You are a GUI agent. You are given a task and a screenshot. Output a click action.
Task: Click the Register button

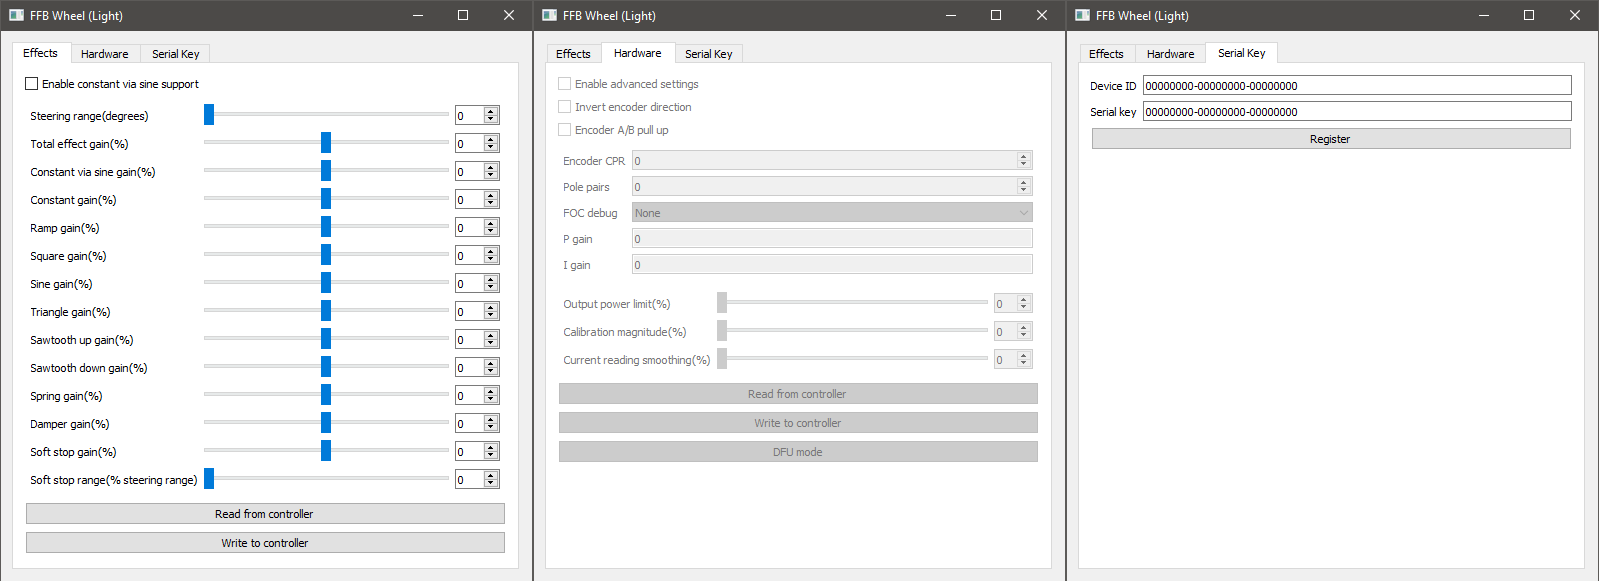[x=1330, y=139]
